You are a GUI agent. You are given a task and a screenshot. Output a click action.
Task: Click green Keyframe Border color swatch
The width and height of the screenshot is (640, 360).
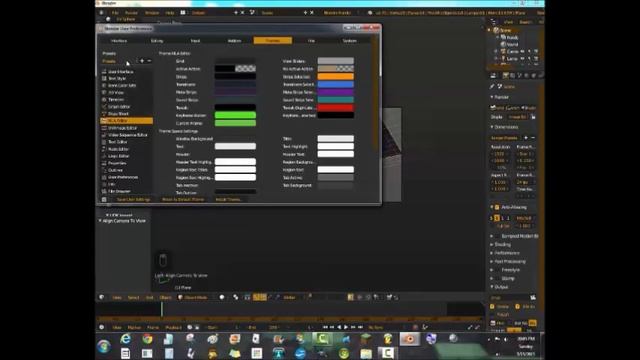click(235, 116)
